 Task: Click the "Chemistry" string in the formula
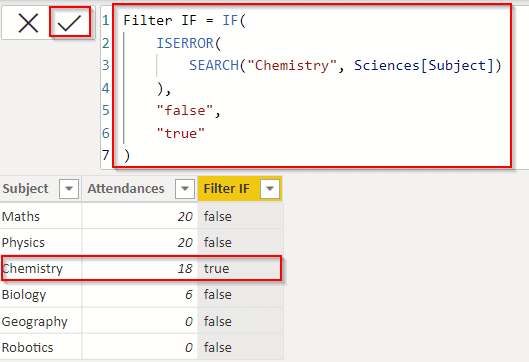pyautogui.click(x=292, y=65)
